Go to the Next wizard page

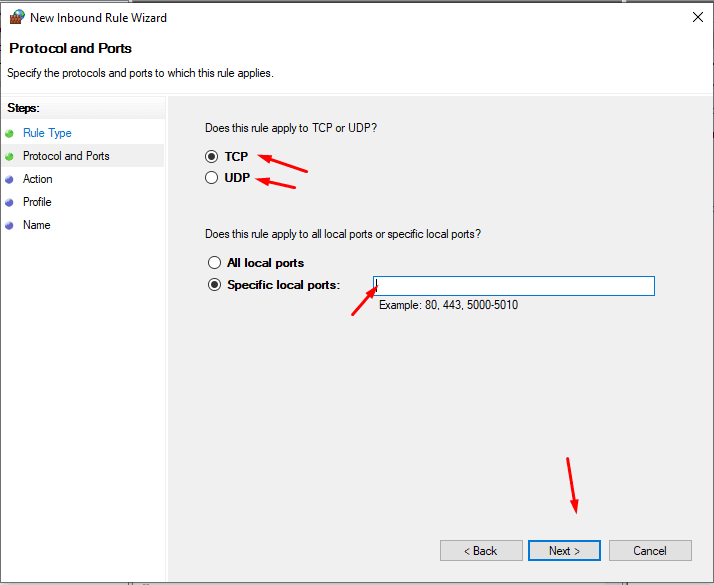[x=564, y=551]
